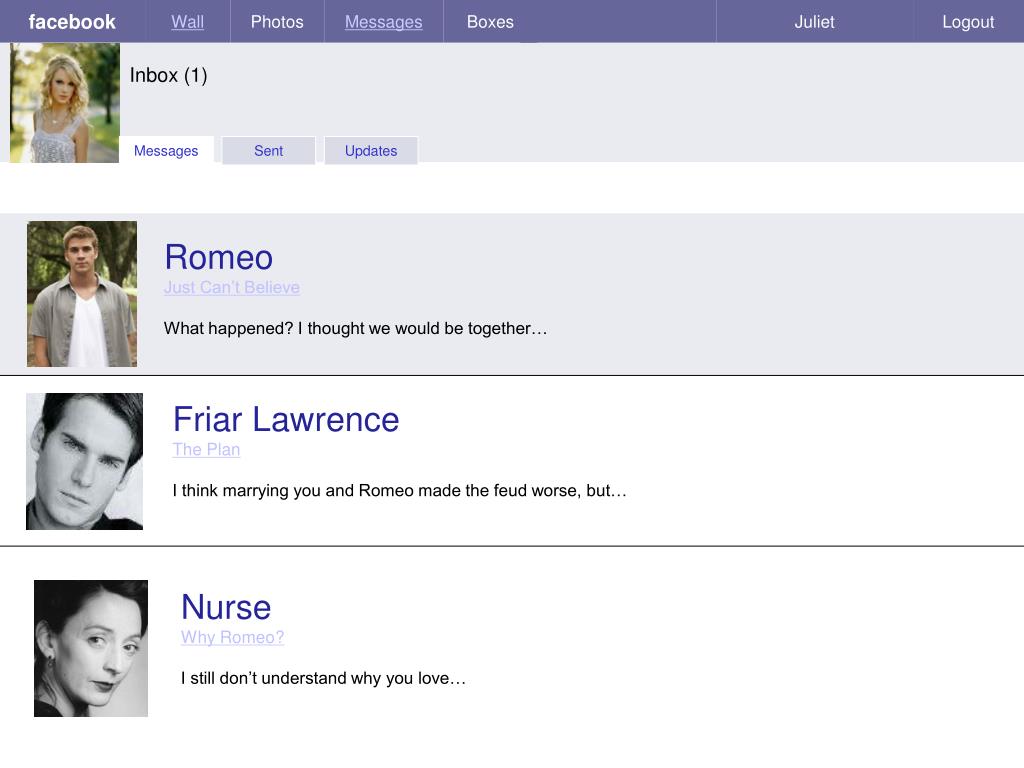1024x768 pixels.
Task: Go to Photos in the top bar
Action: pyautogui.click(x=277, y=22)
